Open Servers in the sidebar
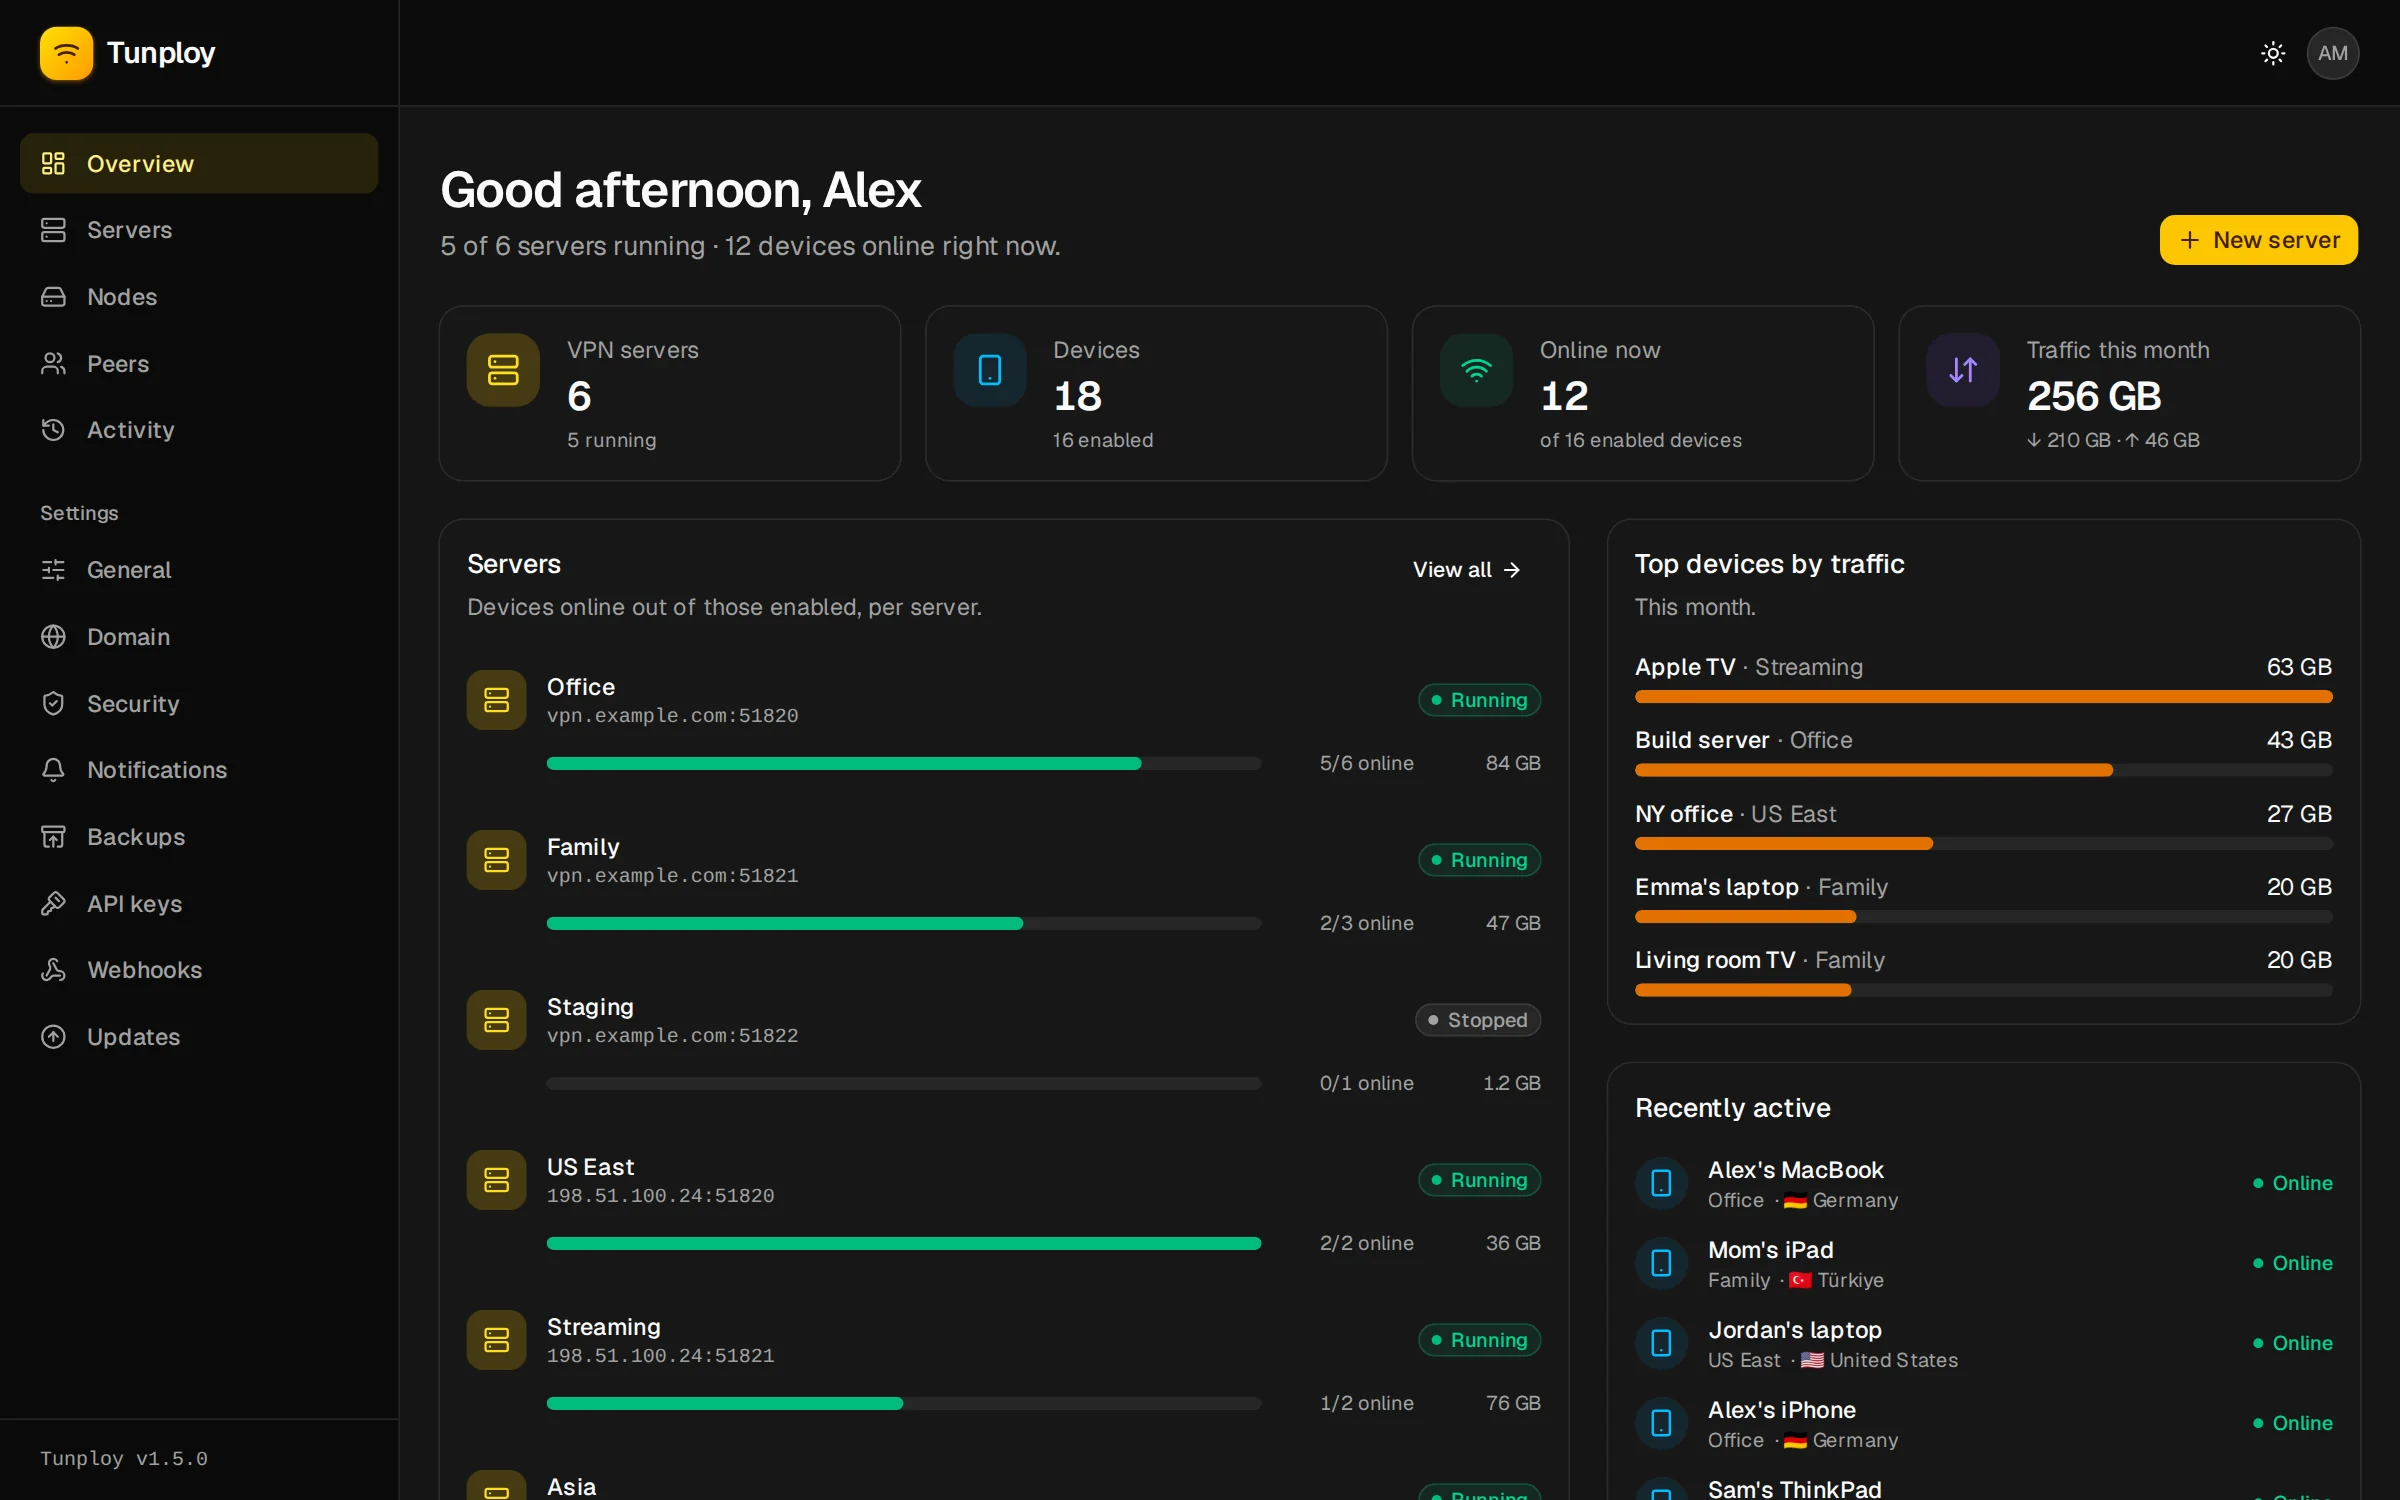This screenshot has width=2400, height=1500. pos(199,230)
